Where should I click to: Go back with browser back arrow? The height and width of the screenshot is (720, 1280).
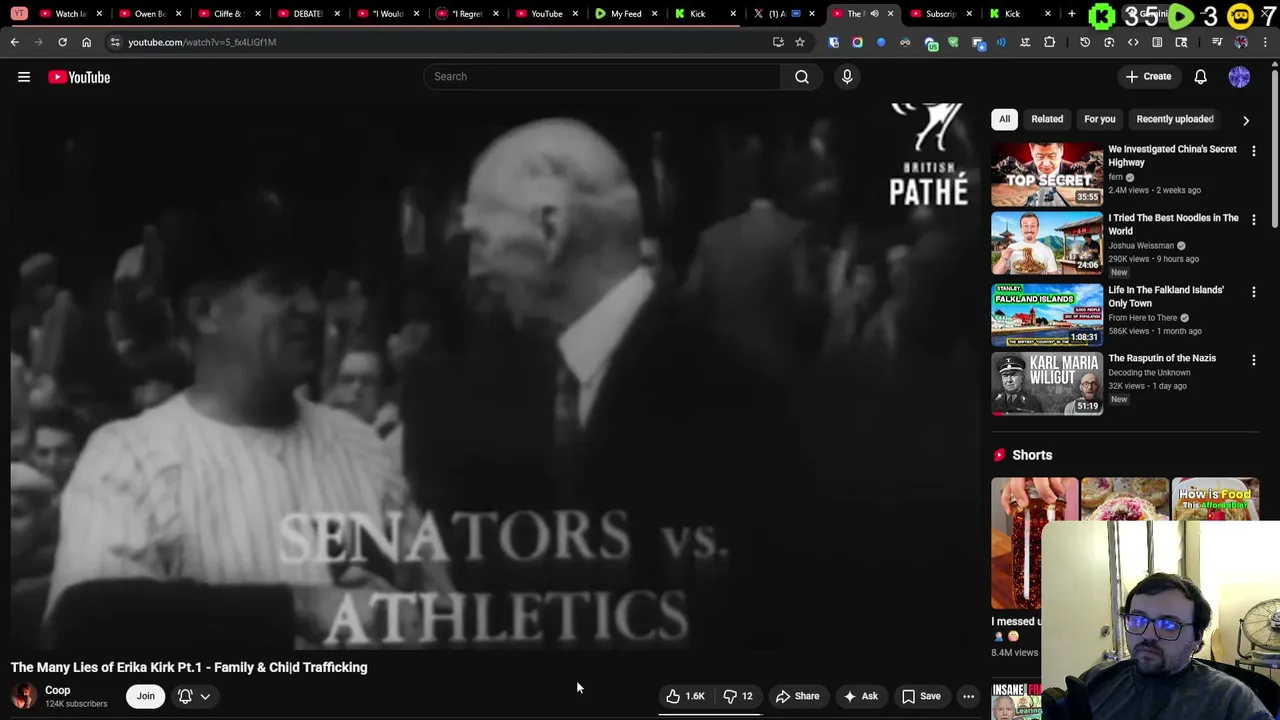[14, 42]
